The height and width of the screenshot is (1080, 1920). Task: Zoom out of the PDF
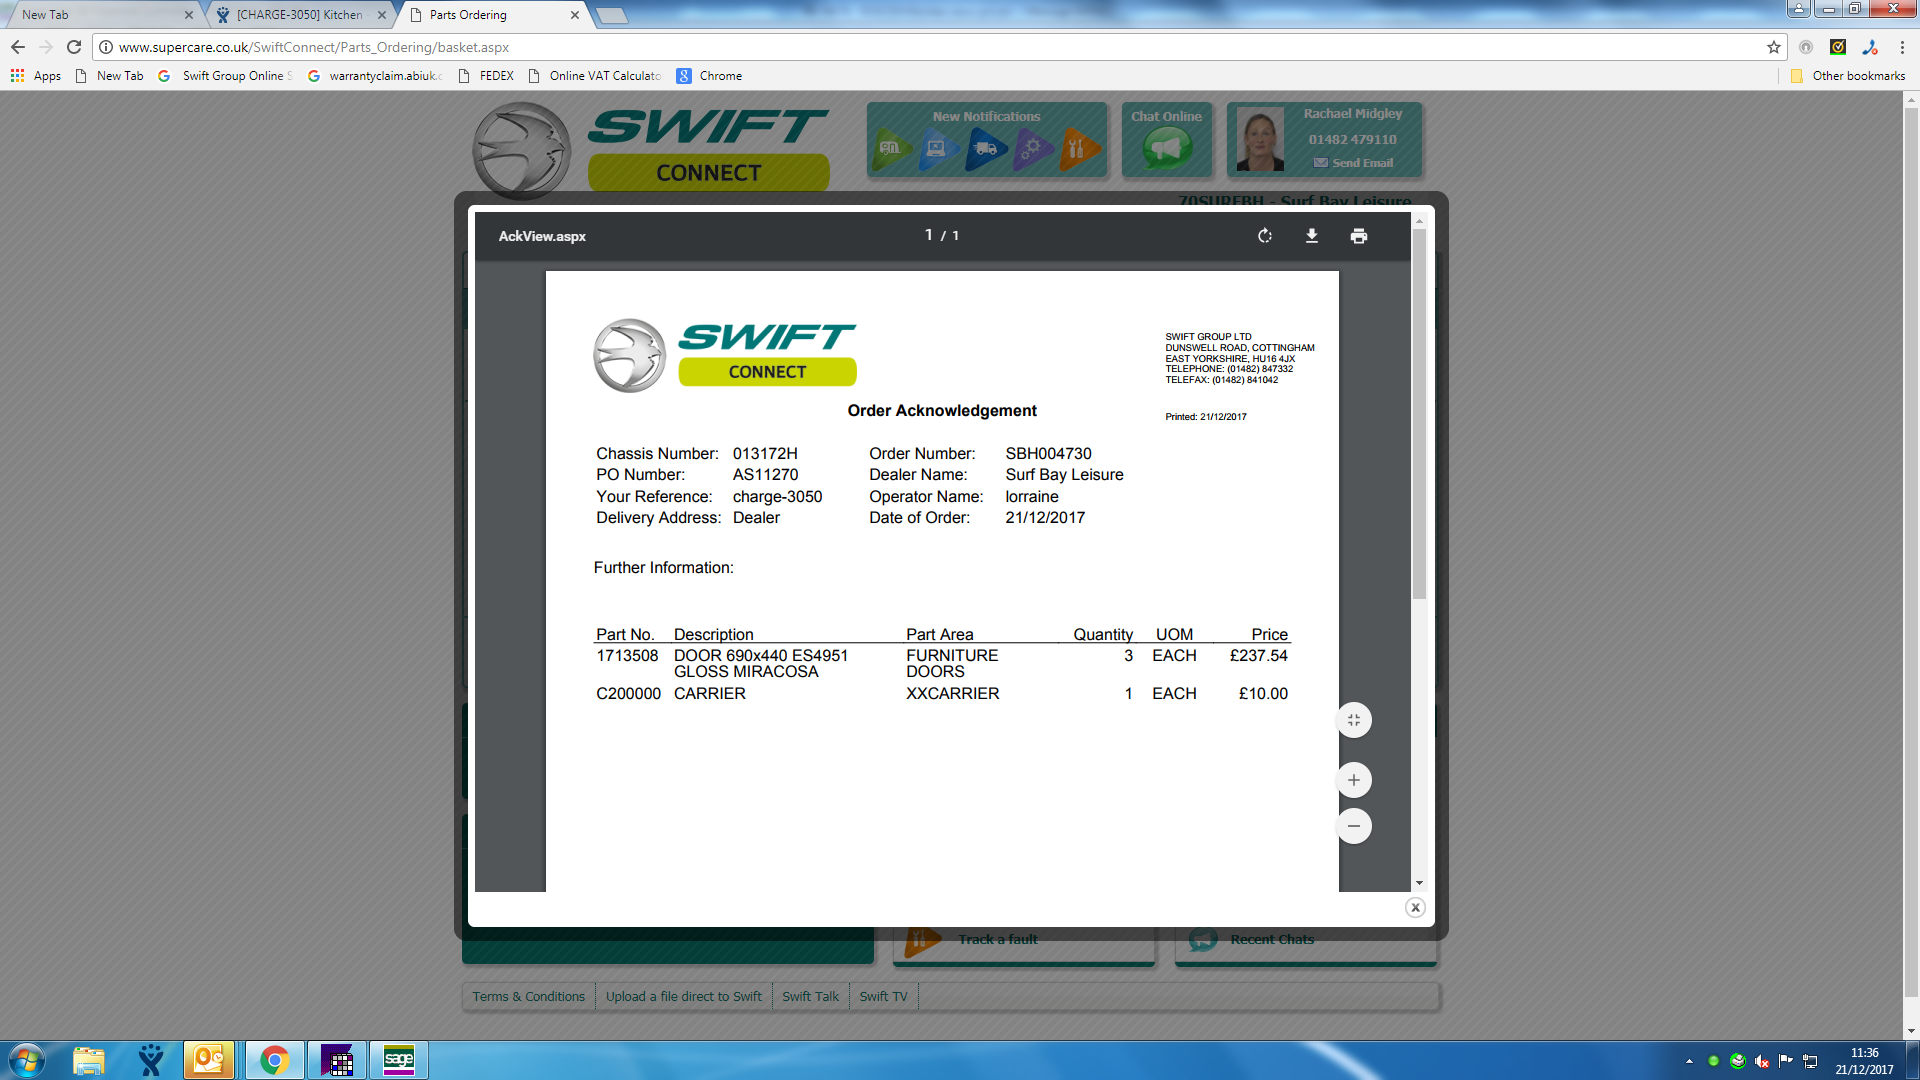pos(1353,826)
